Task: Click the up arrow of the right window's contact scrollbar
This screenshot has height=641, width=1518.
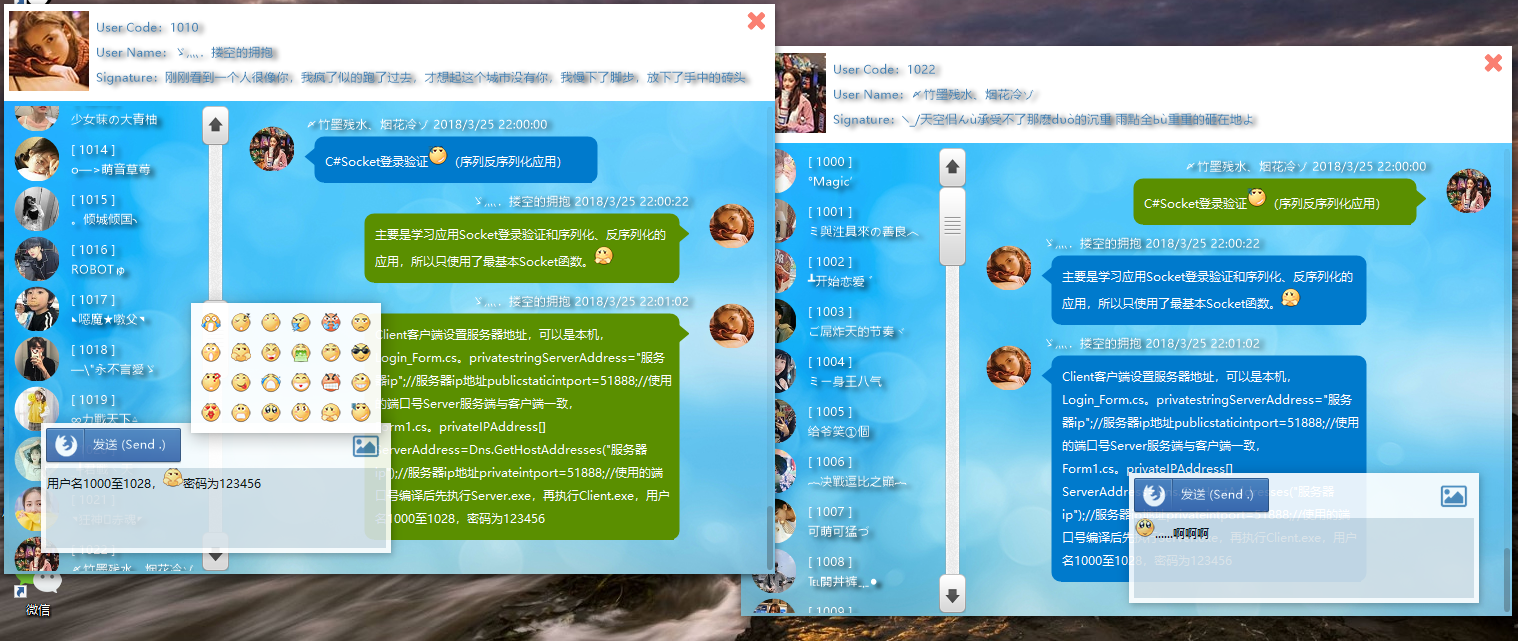Action: tap(952, 167)
